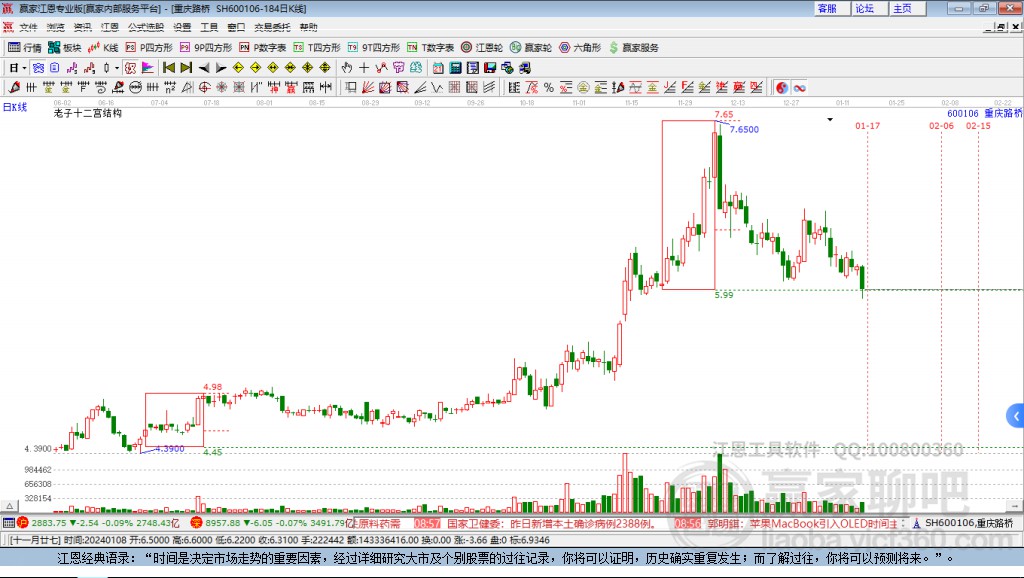Screen dimensions: 1024x578
Task: Step chart left with black left arrow
Action: (204, 68)
